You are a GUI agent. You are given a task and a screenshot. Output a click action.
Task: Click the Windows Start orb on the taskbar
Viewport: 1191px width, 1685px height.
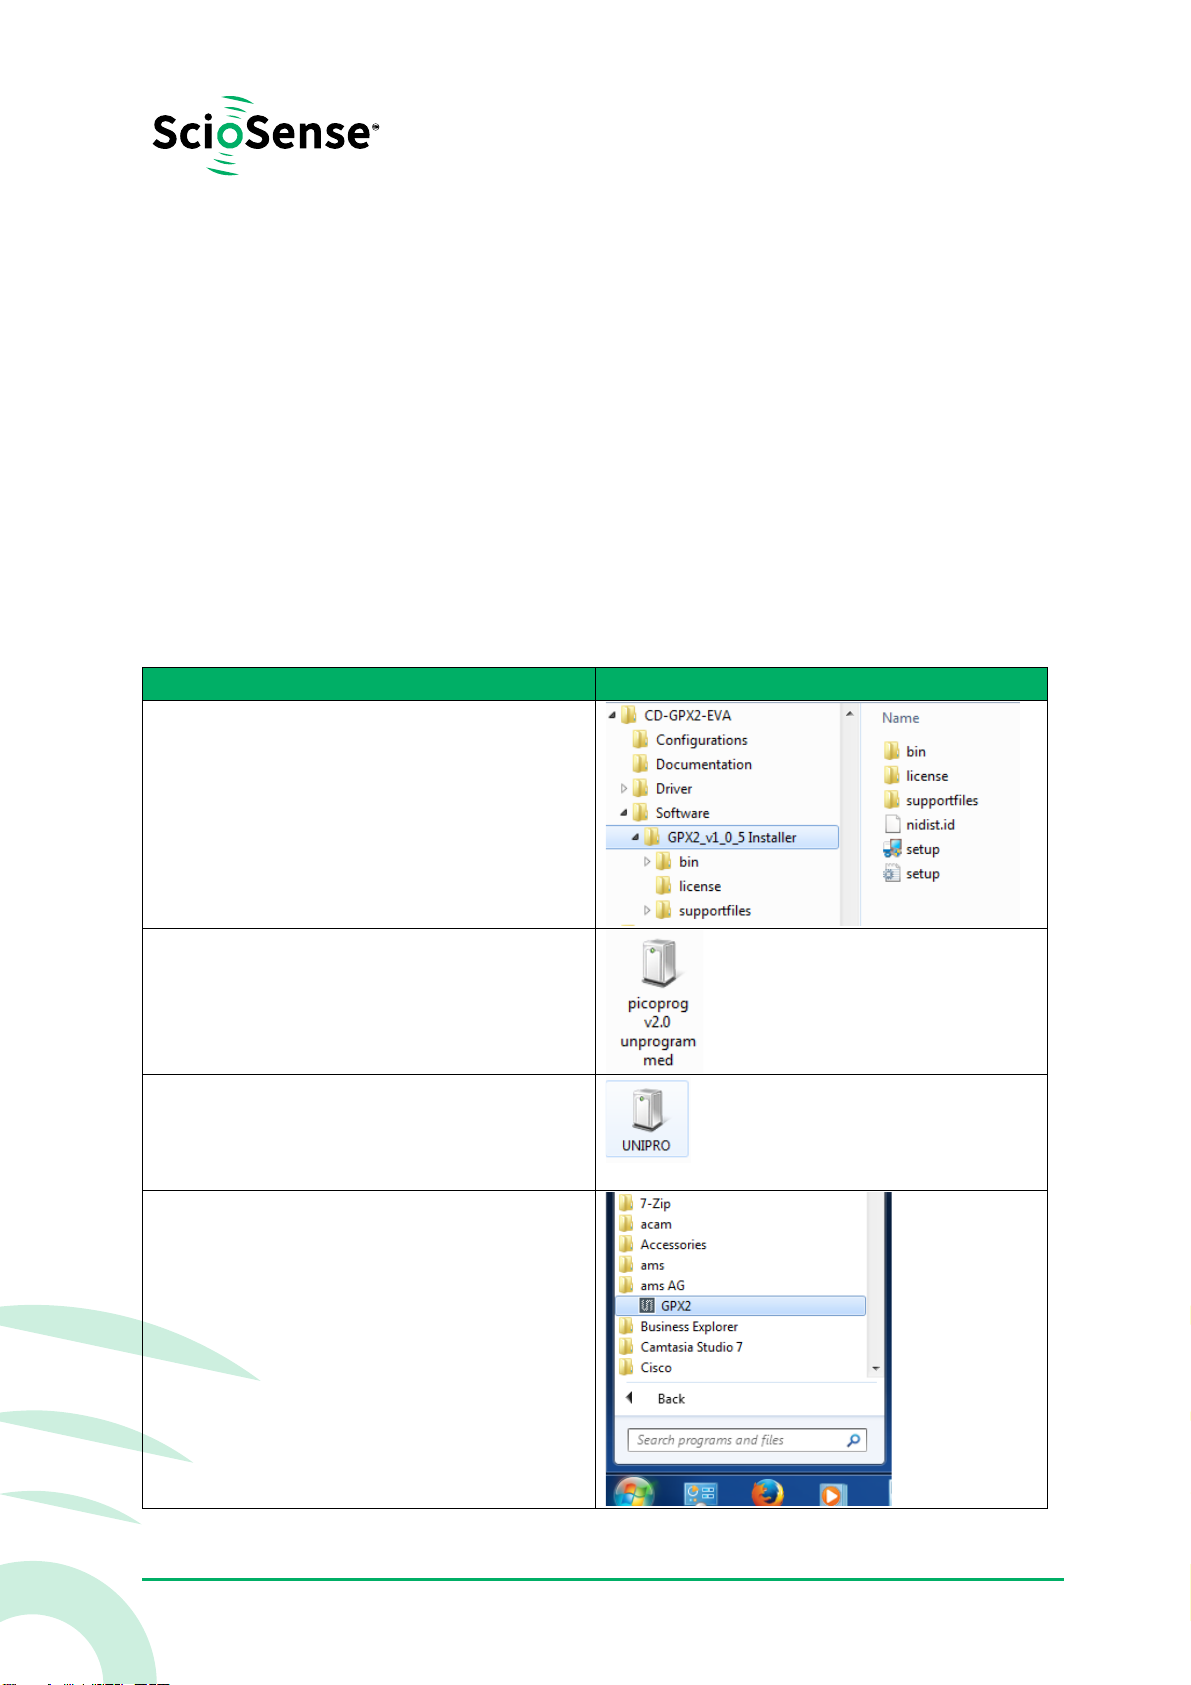pos(633,1491)
